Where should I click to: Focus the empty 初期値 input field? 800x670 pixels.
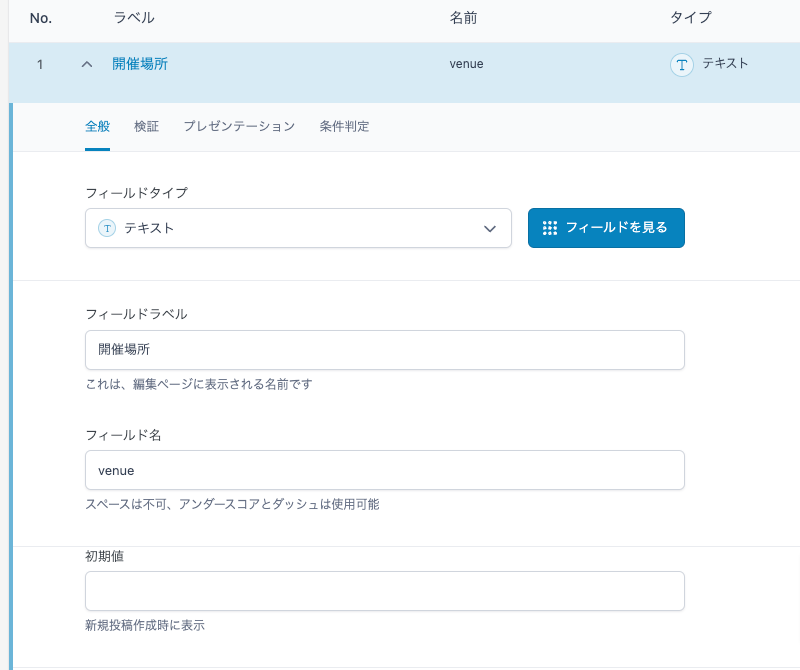tap(385, 591)
